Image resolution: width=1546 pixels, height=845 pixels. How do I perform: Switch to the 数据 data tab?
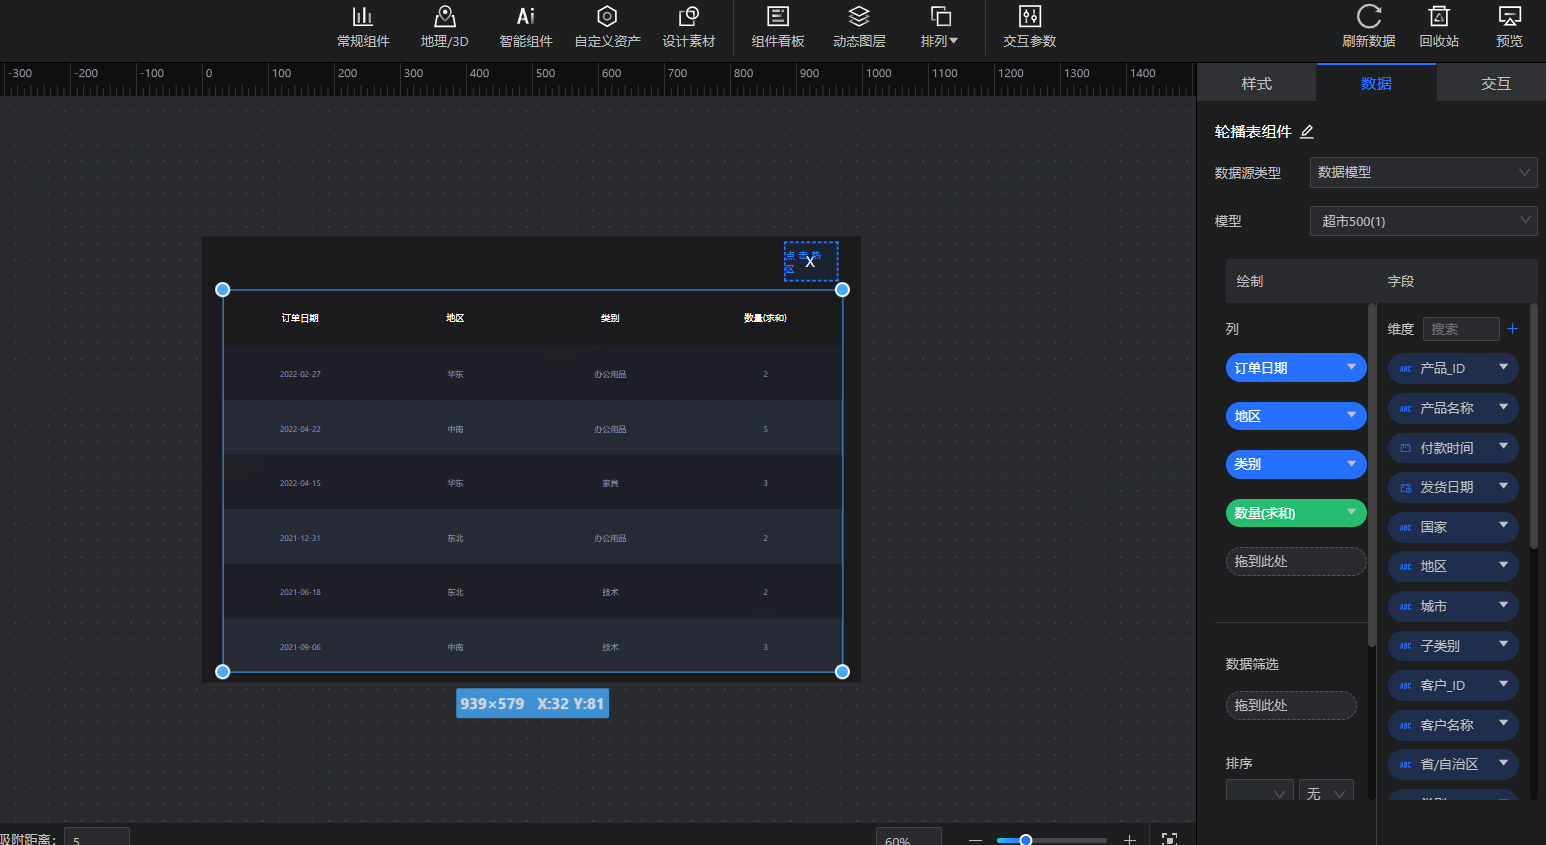point(1376,84)
